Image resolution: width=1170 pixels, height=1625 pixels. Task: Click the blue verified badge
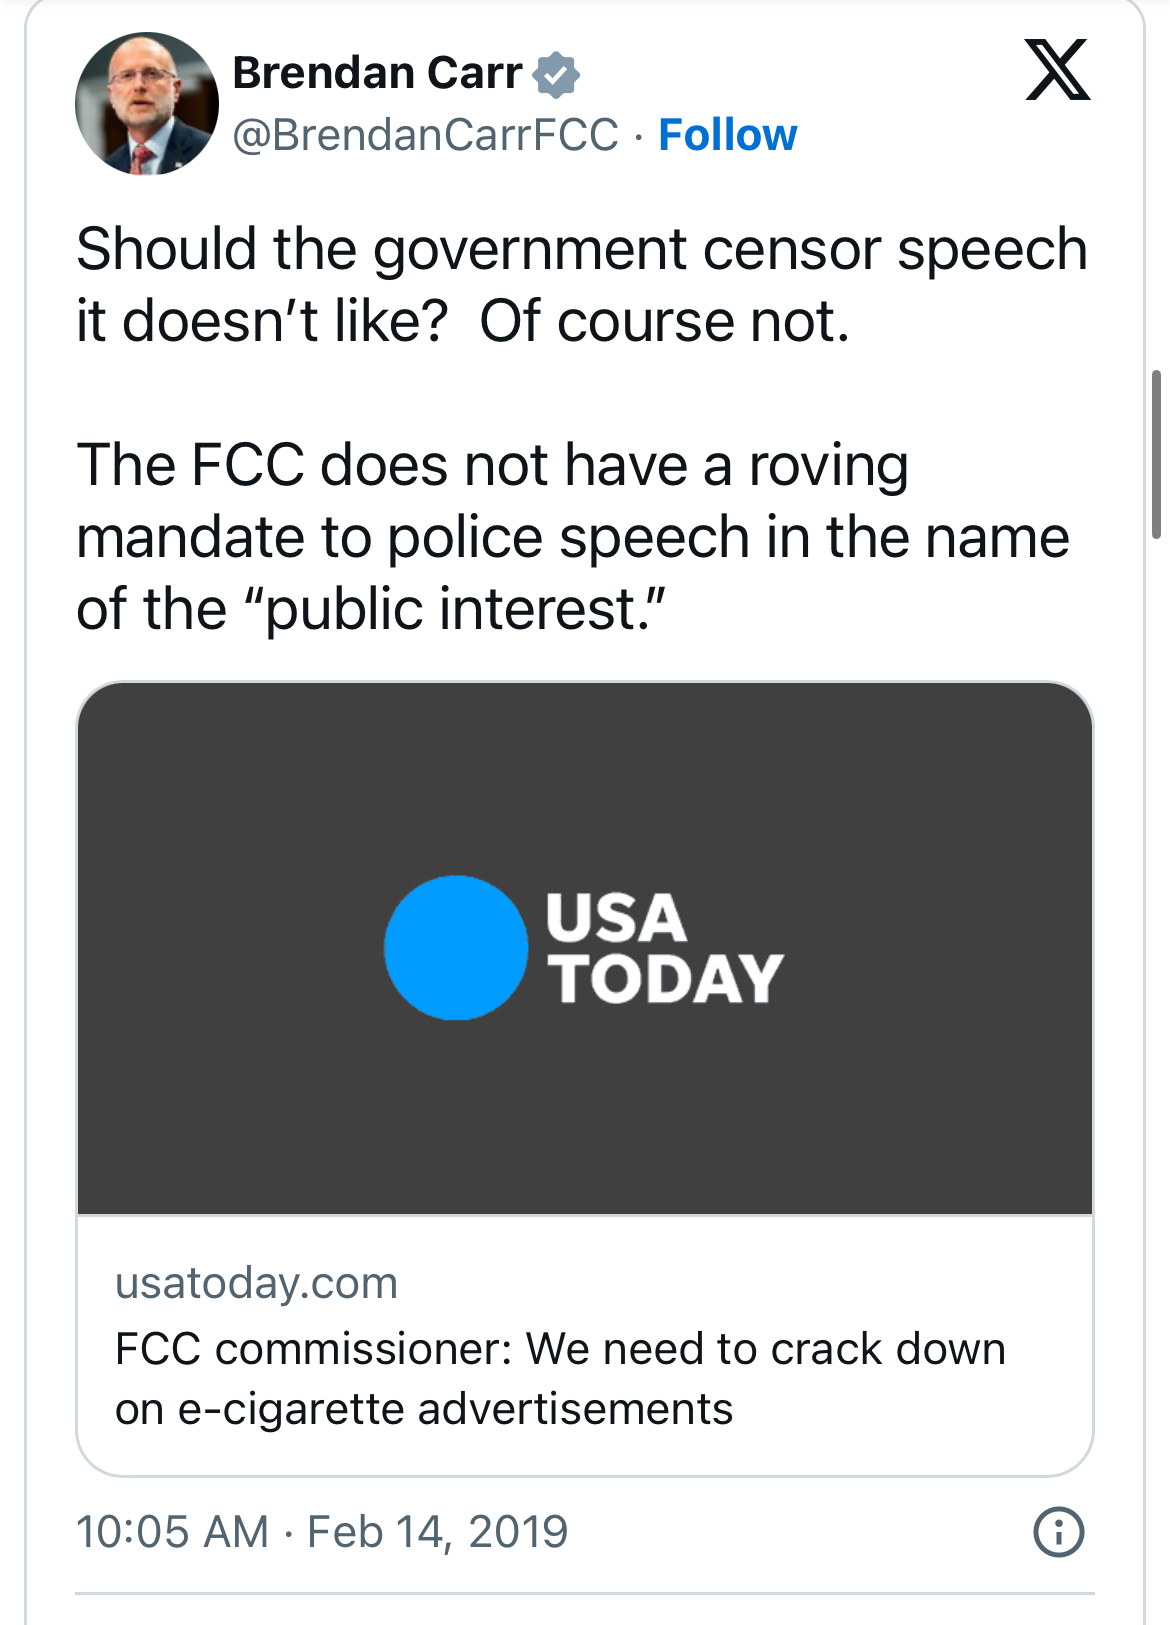556,75
